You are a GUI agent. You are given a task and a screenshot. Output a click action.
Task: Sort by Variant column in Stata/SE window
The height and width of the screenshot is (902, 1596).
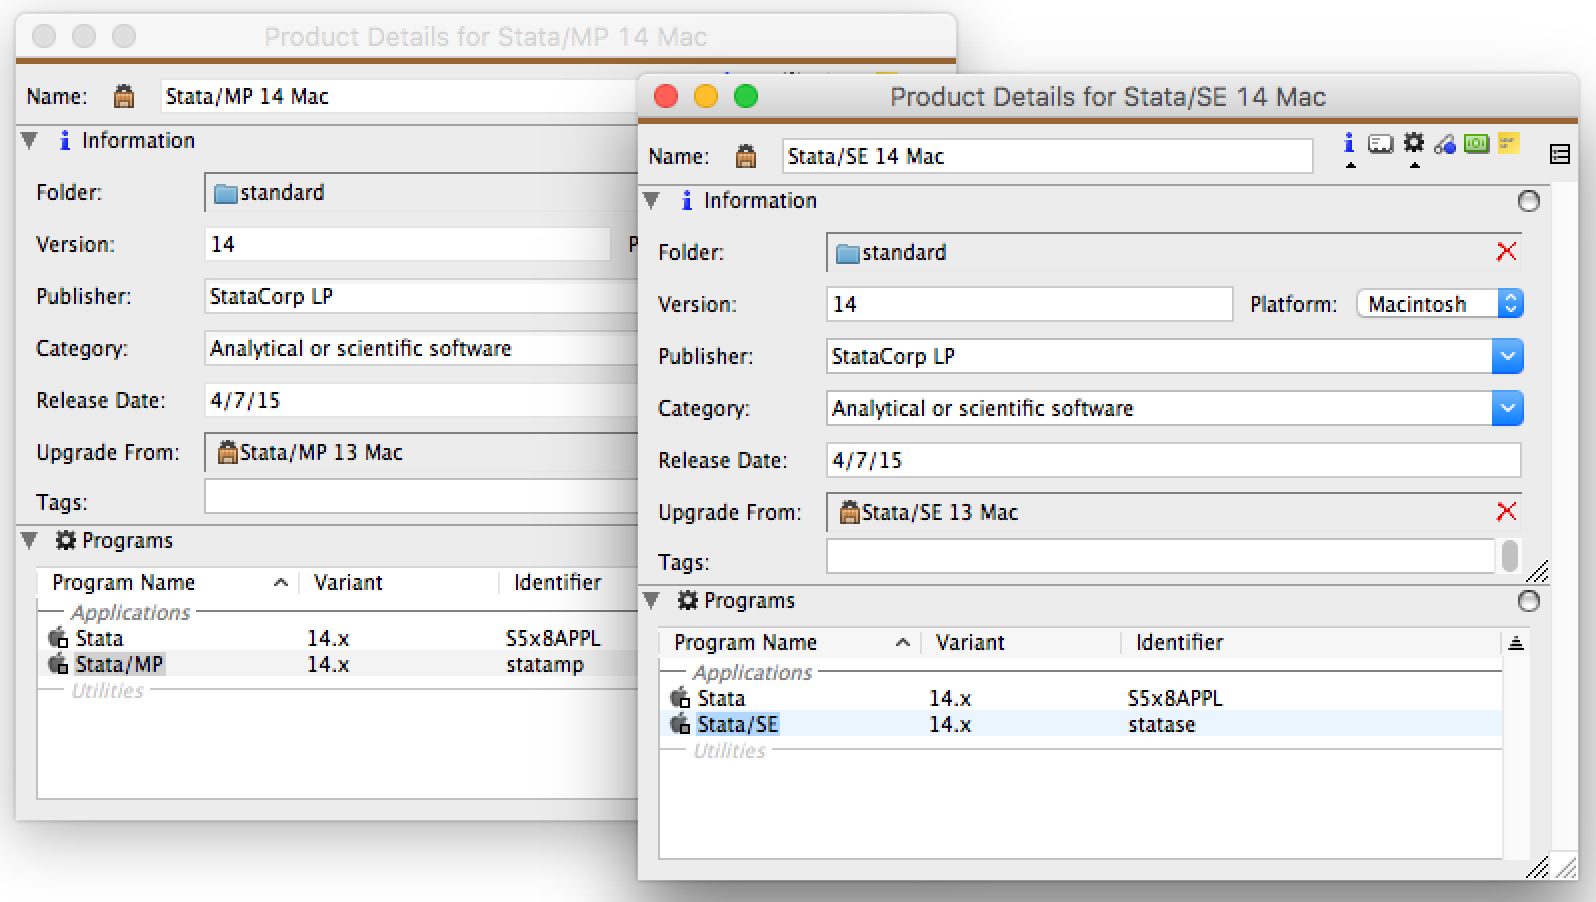[1021, 642]
